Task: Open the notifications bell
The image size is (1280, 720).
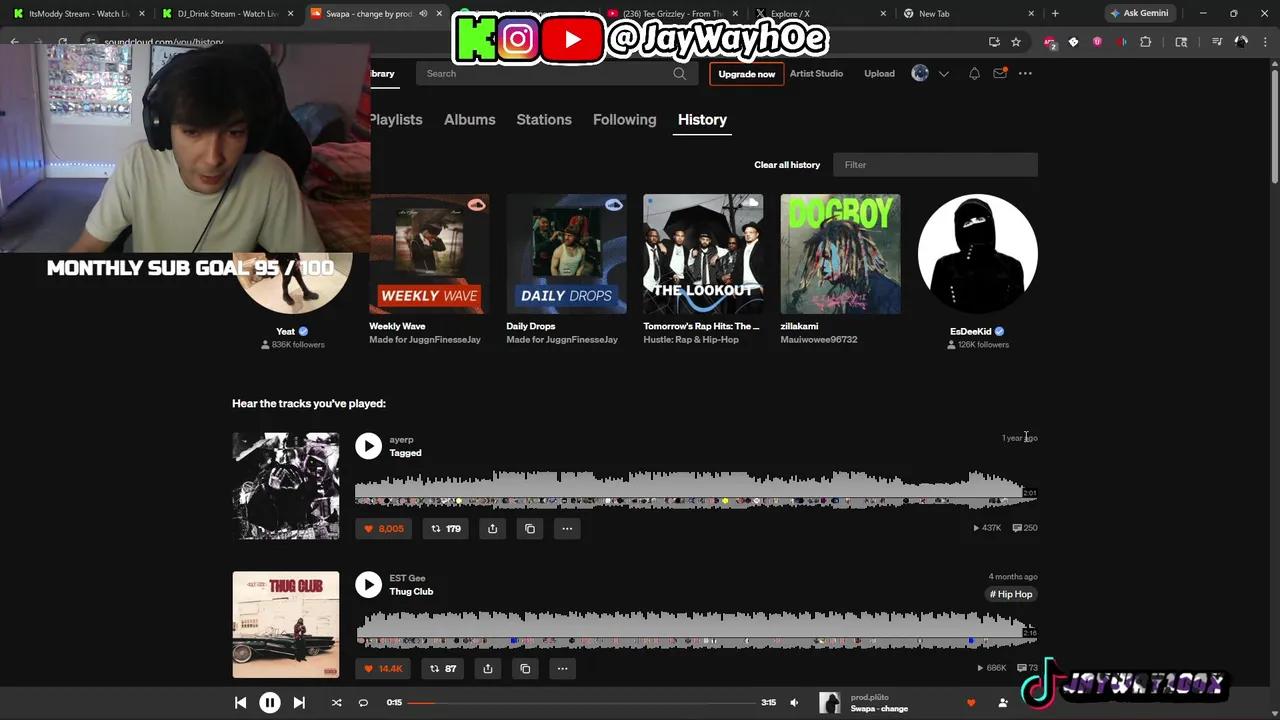Action: pyautogui.click(x=974, y=73)
